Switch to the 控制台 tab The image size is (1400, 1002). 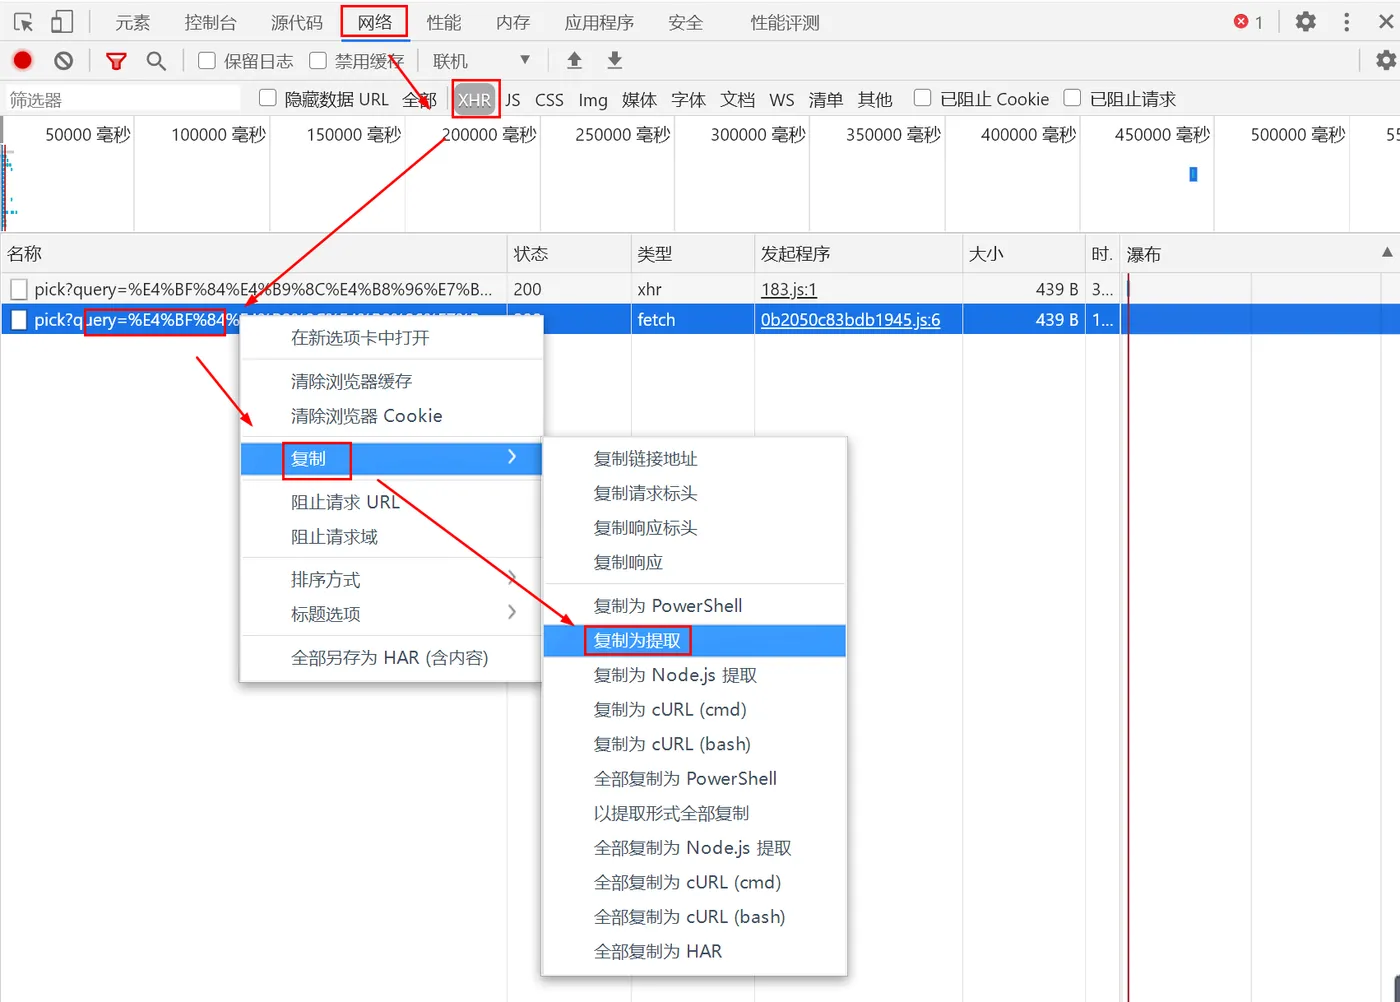pos(211,22)
